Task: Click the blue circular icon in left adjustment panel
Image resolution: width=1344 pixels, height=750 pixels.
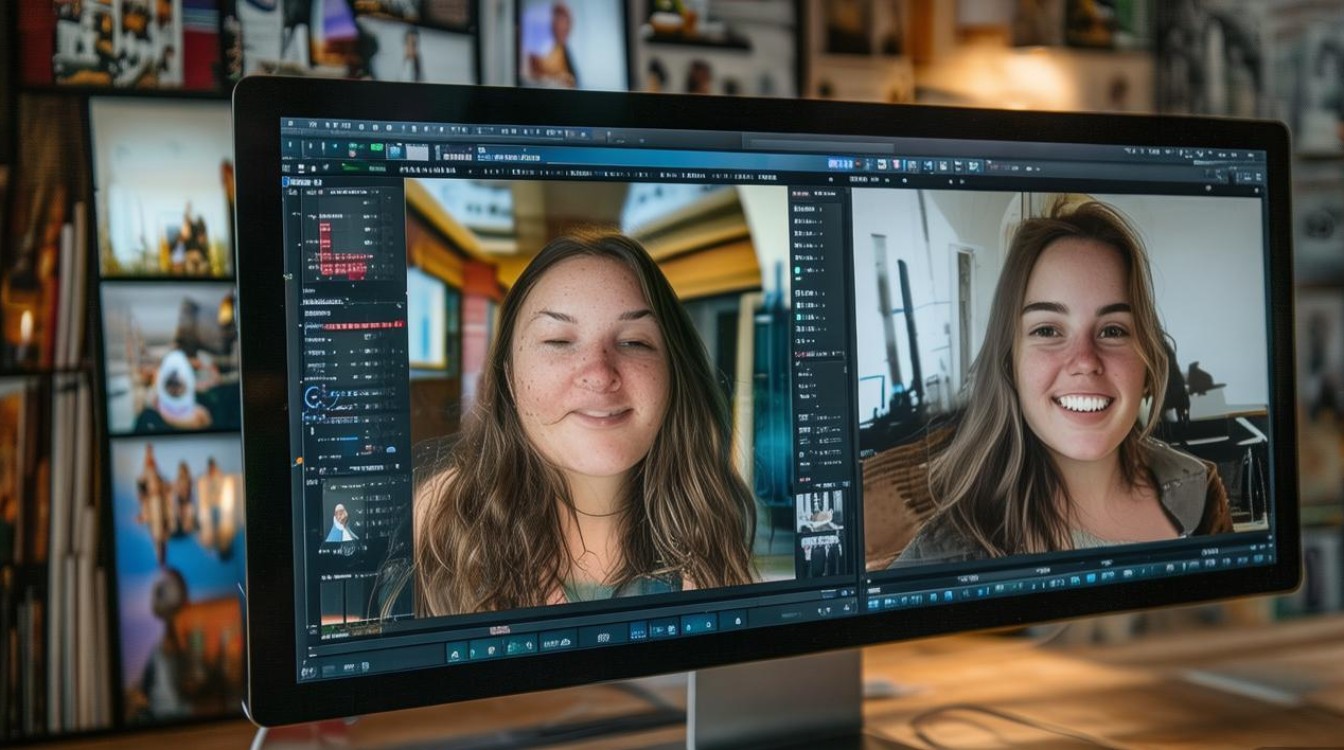Action: [x=314, y=396]
